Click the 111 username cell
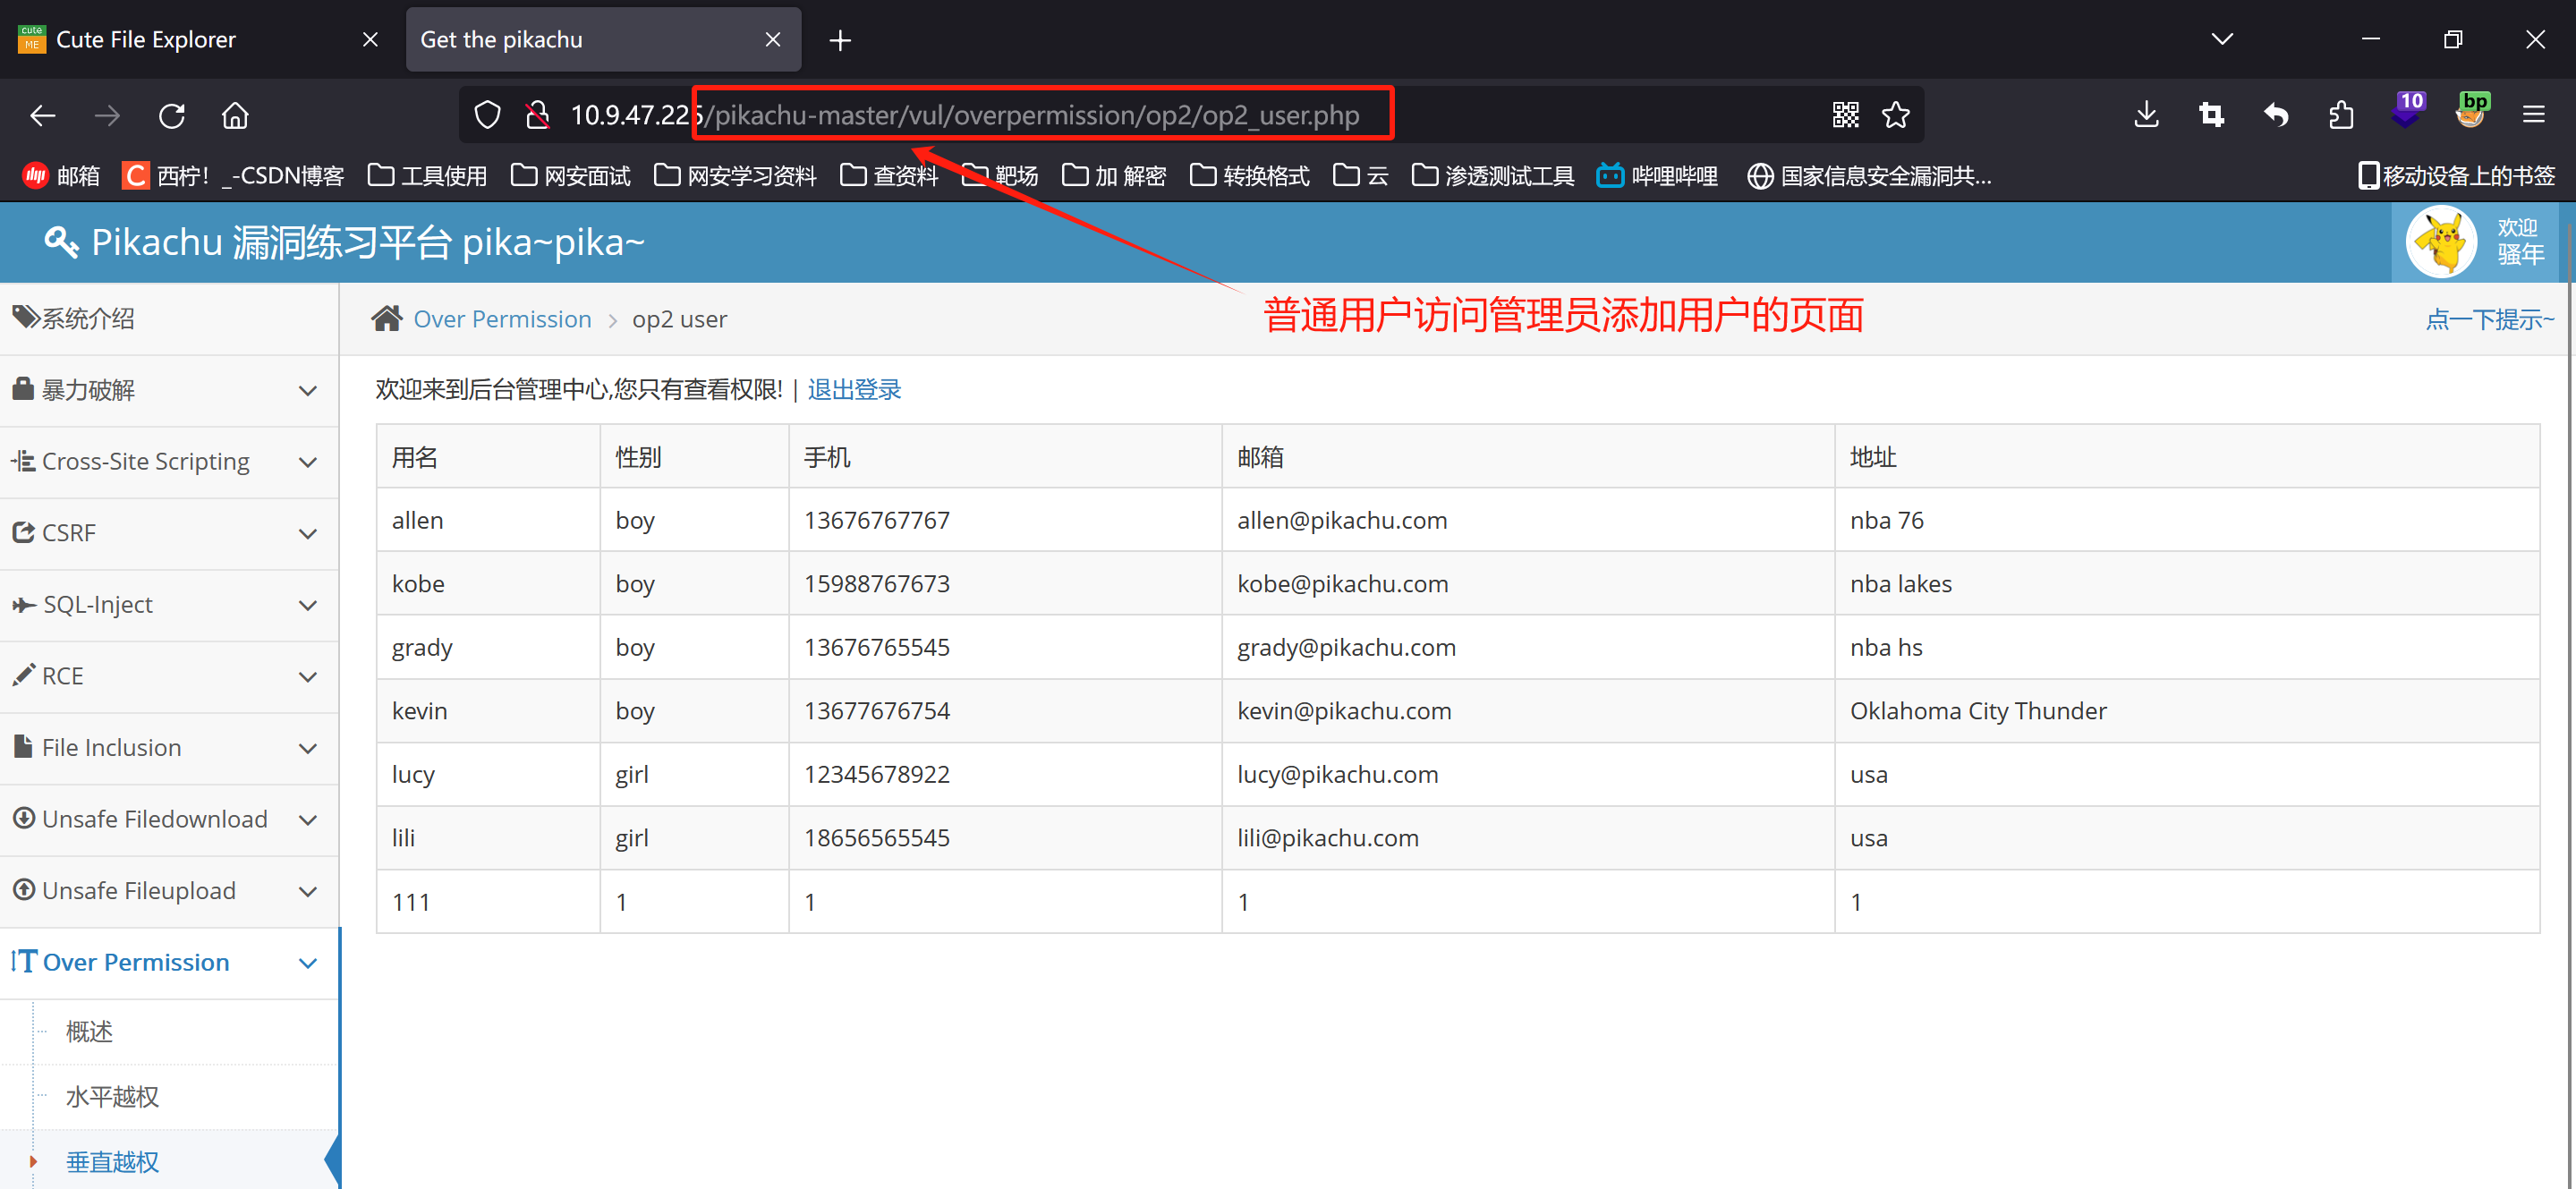 pos(488,902)
